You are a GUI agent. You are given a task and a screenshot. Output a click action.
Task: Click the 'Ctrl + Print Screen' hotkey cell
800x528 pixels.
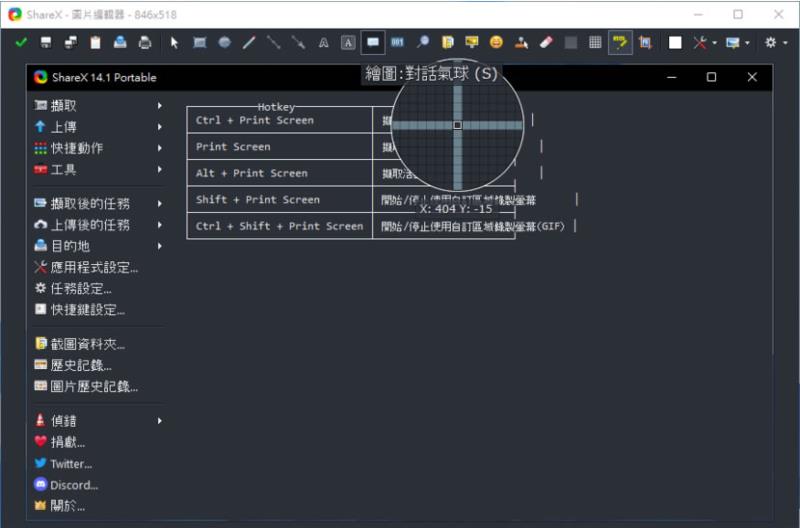pyautogui.click(x=280, y=120)
